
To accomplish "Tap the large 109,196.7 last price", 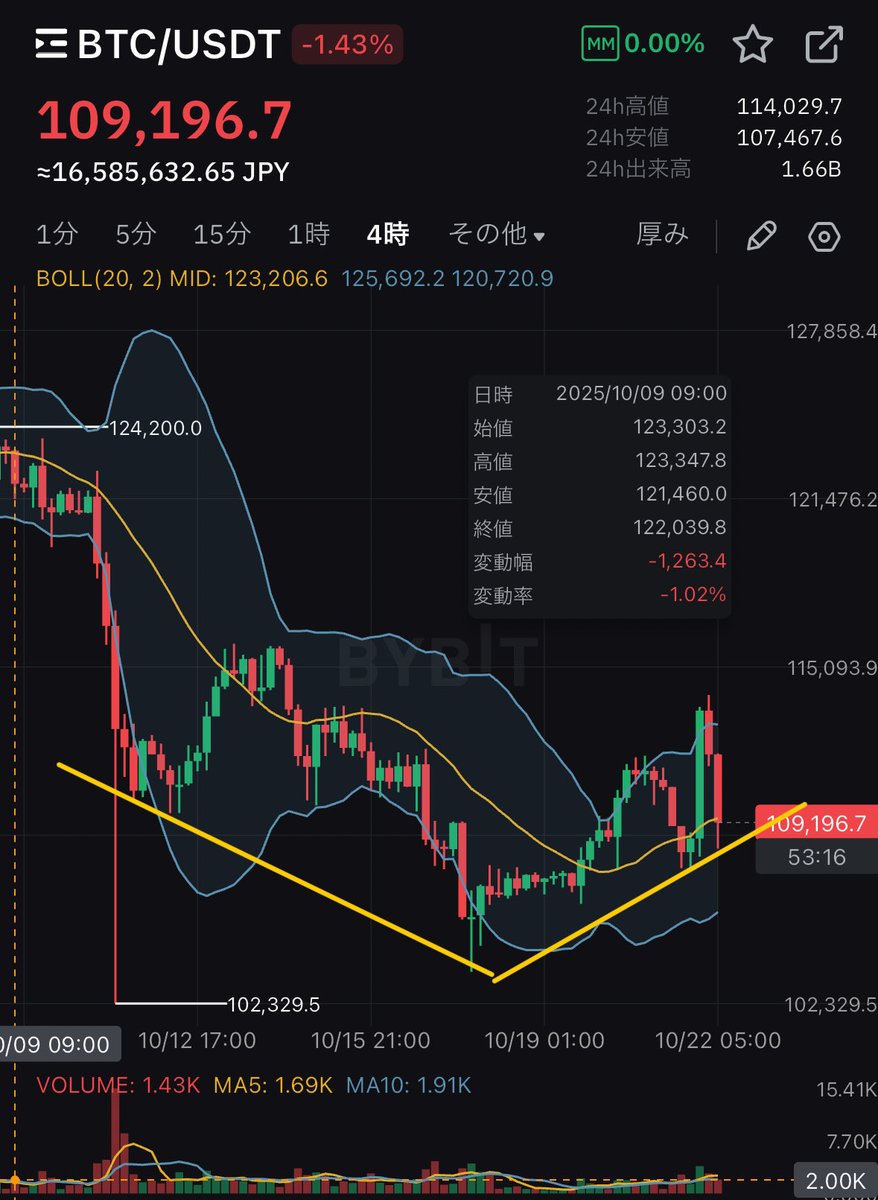I will point(165,120).
